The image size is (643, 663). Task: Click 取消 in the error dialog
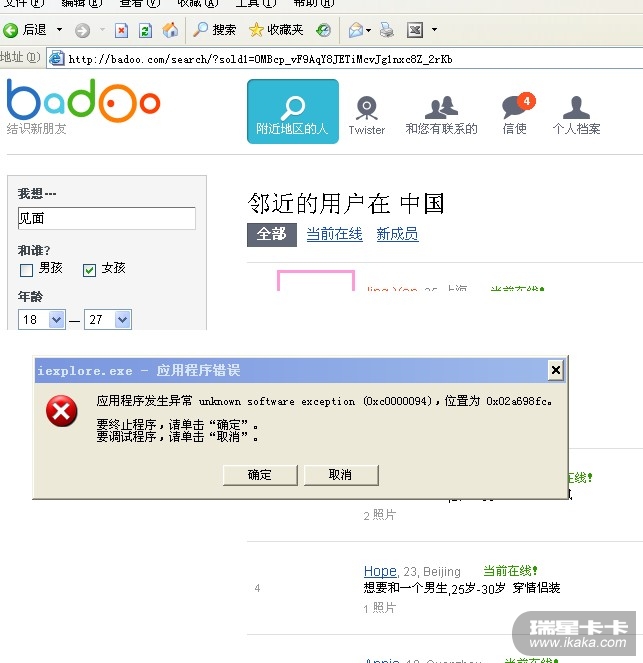[341, 475]
